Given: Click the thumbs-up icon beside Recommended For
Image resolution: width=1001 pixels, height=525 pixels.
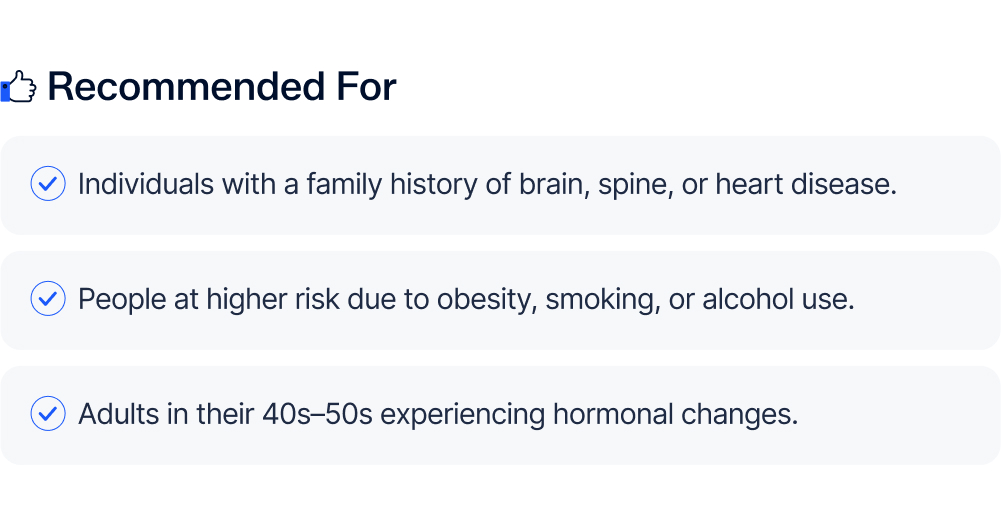Looking at the screenshot, I should (19, 88).
